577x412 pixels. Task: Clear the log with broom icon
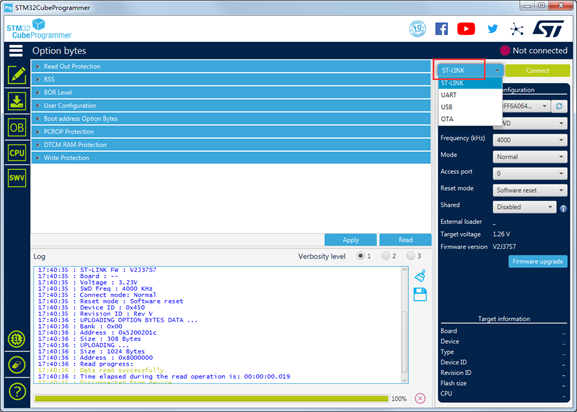point(420,276)
